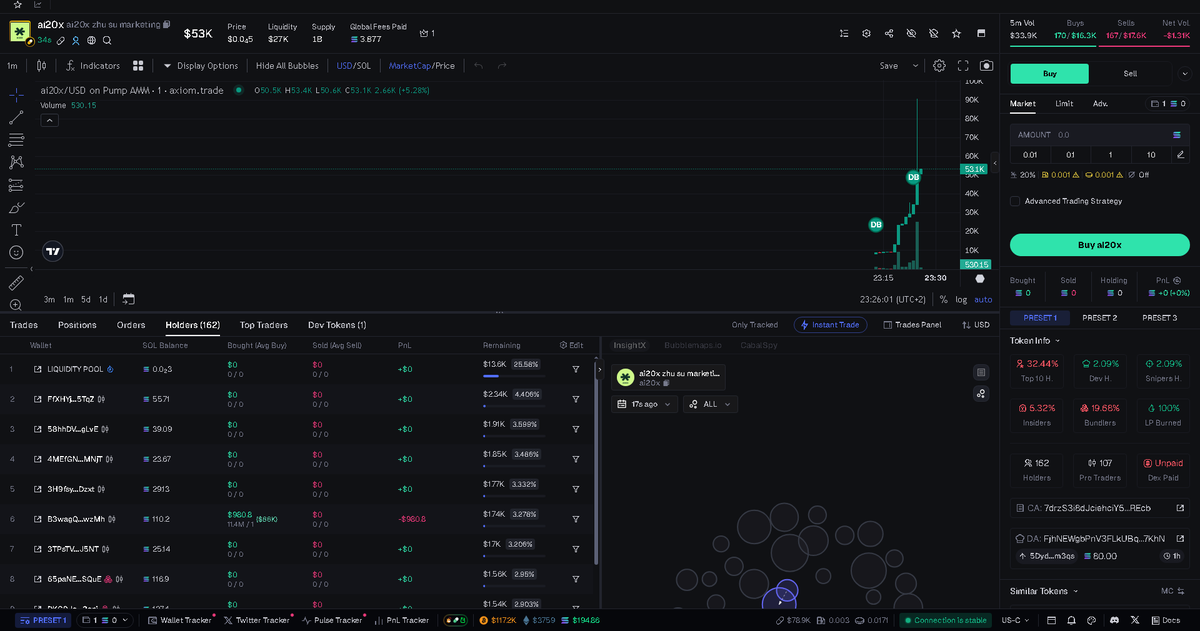Take a chart snapshot with camera icon
The width and height of the screenshot is (1200, 631).
tap(987, 66)
